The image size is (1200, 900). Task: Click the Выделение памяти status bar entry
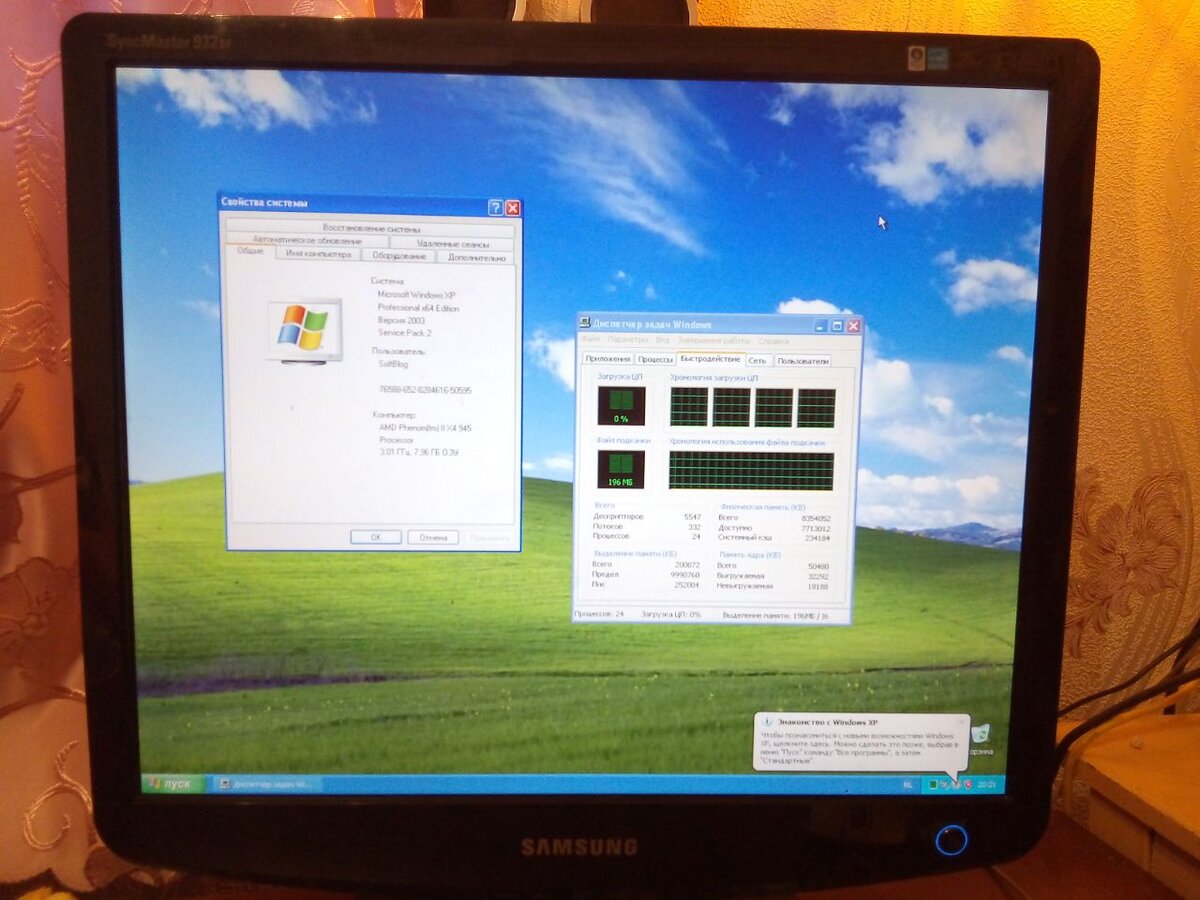(x=776, y=616)
